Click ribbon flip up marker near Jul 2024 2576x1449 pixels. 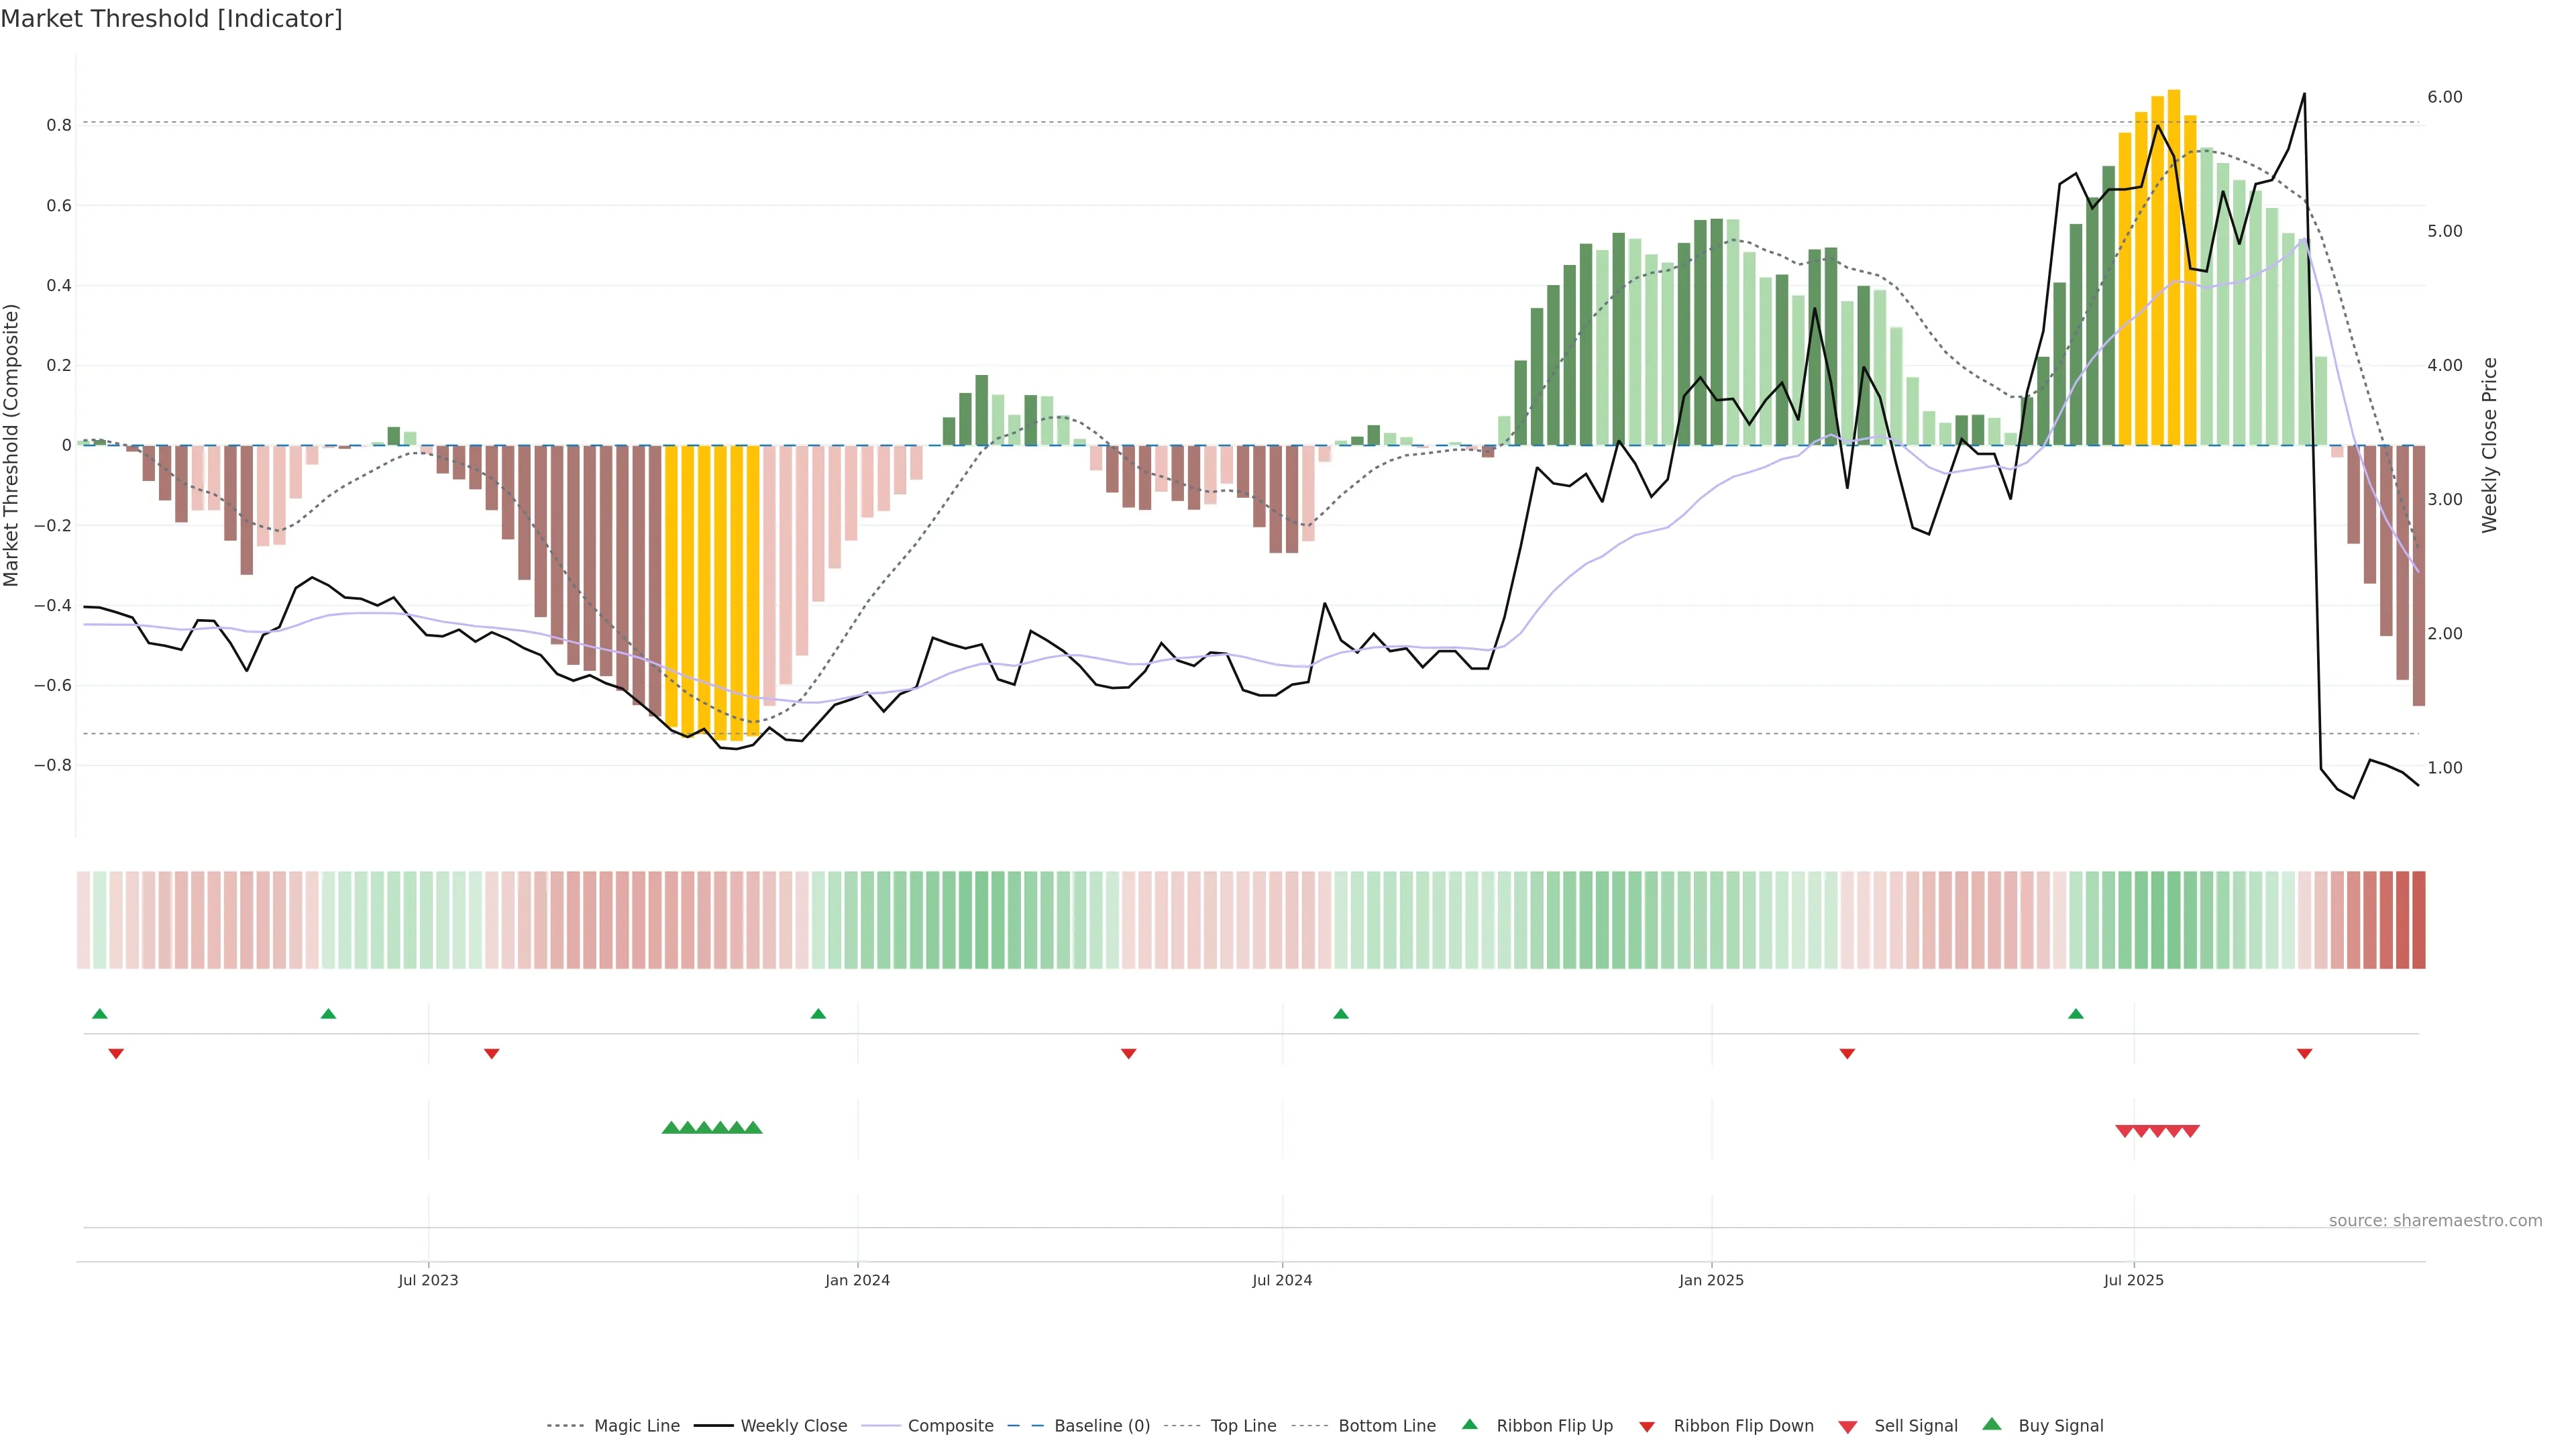point(1341,1014)
